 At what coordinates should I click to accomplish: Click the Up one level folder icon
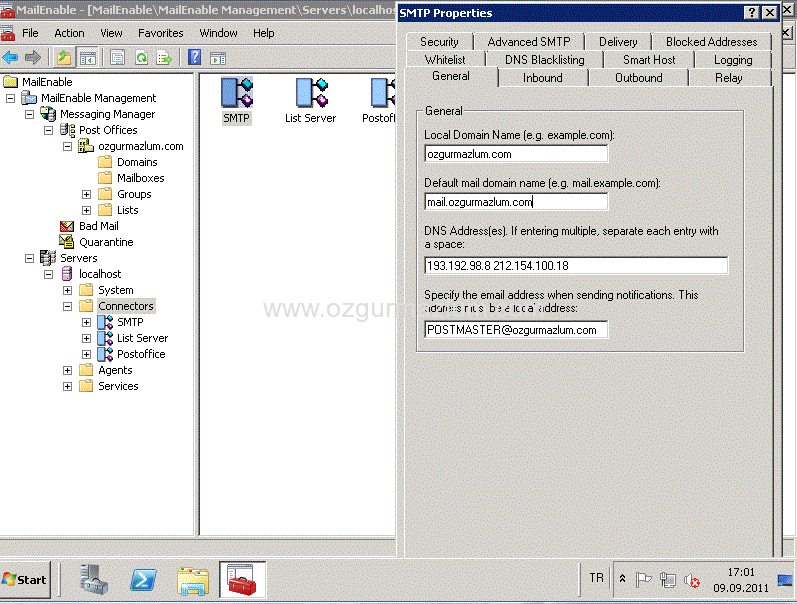click(x=64, y=58)
